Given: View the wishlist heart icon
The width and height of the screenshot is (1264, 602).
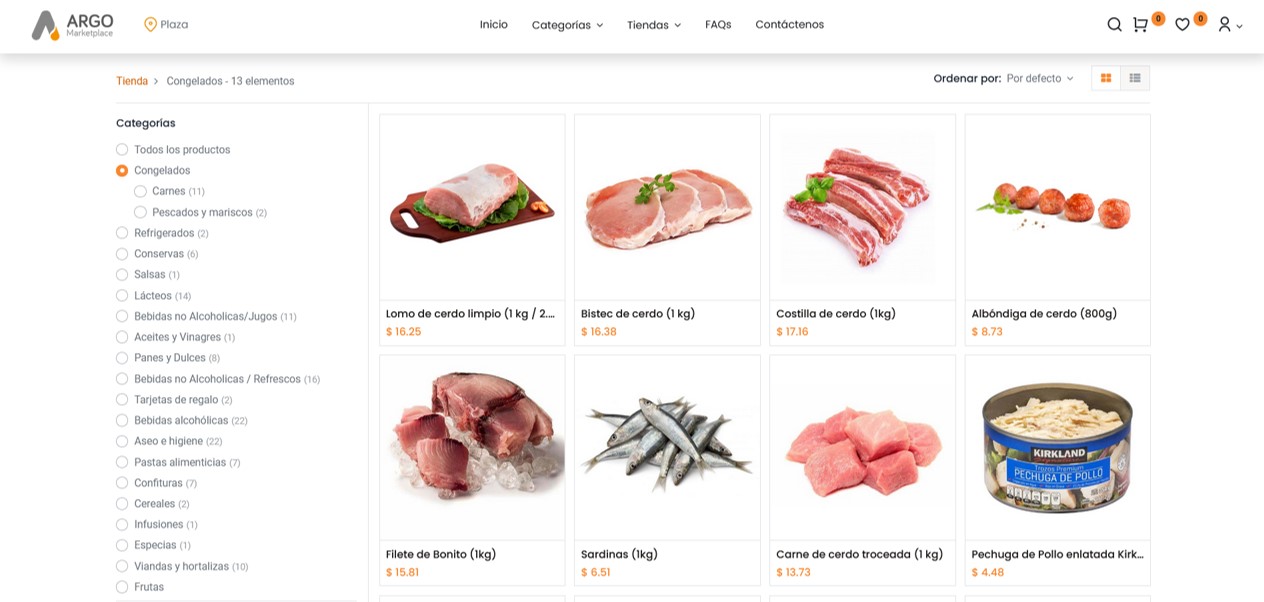Looking at the screenshot, I should (x=1181, y=24).
